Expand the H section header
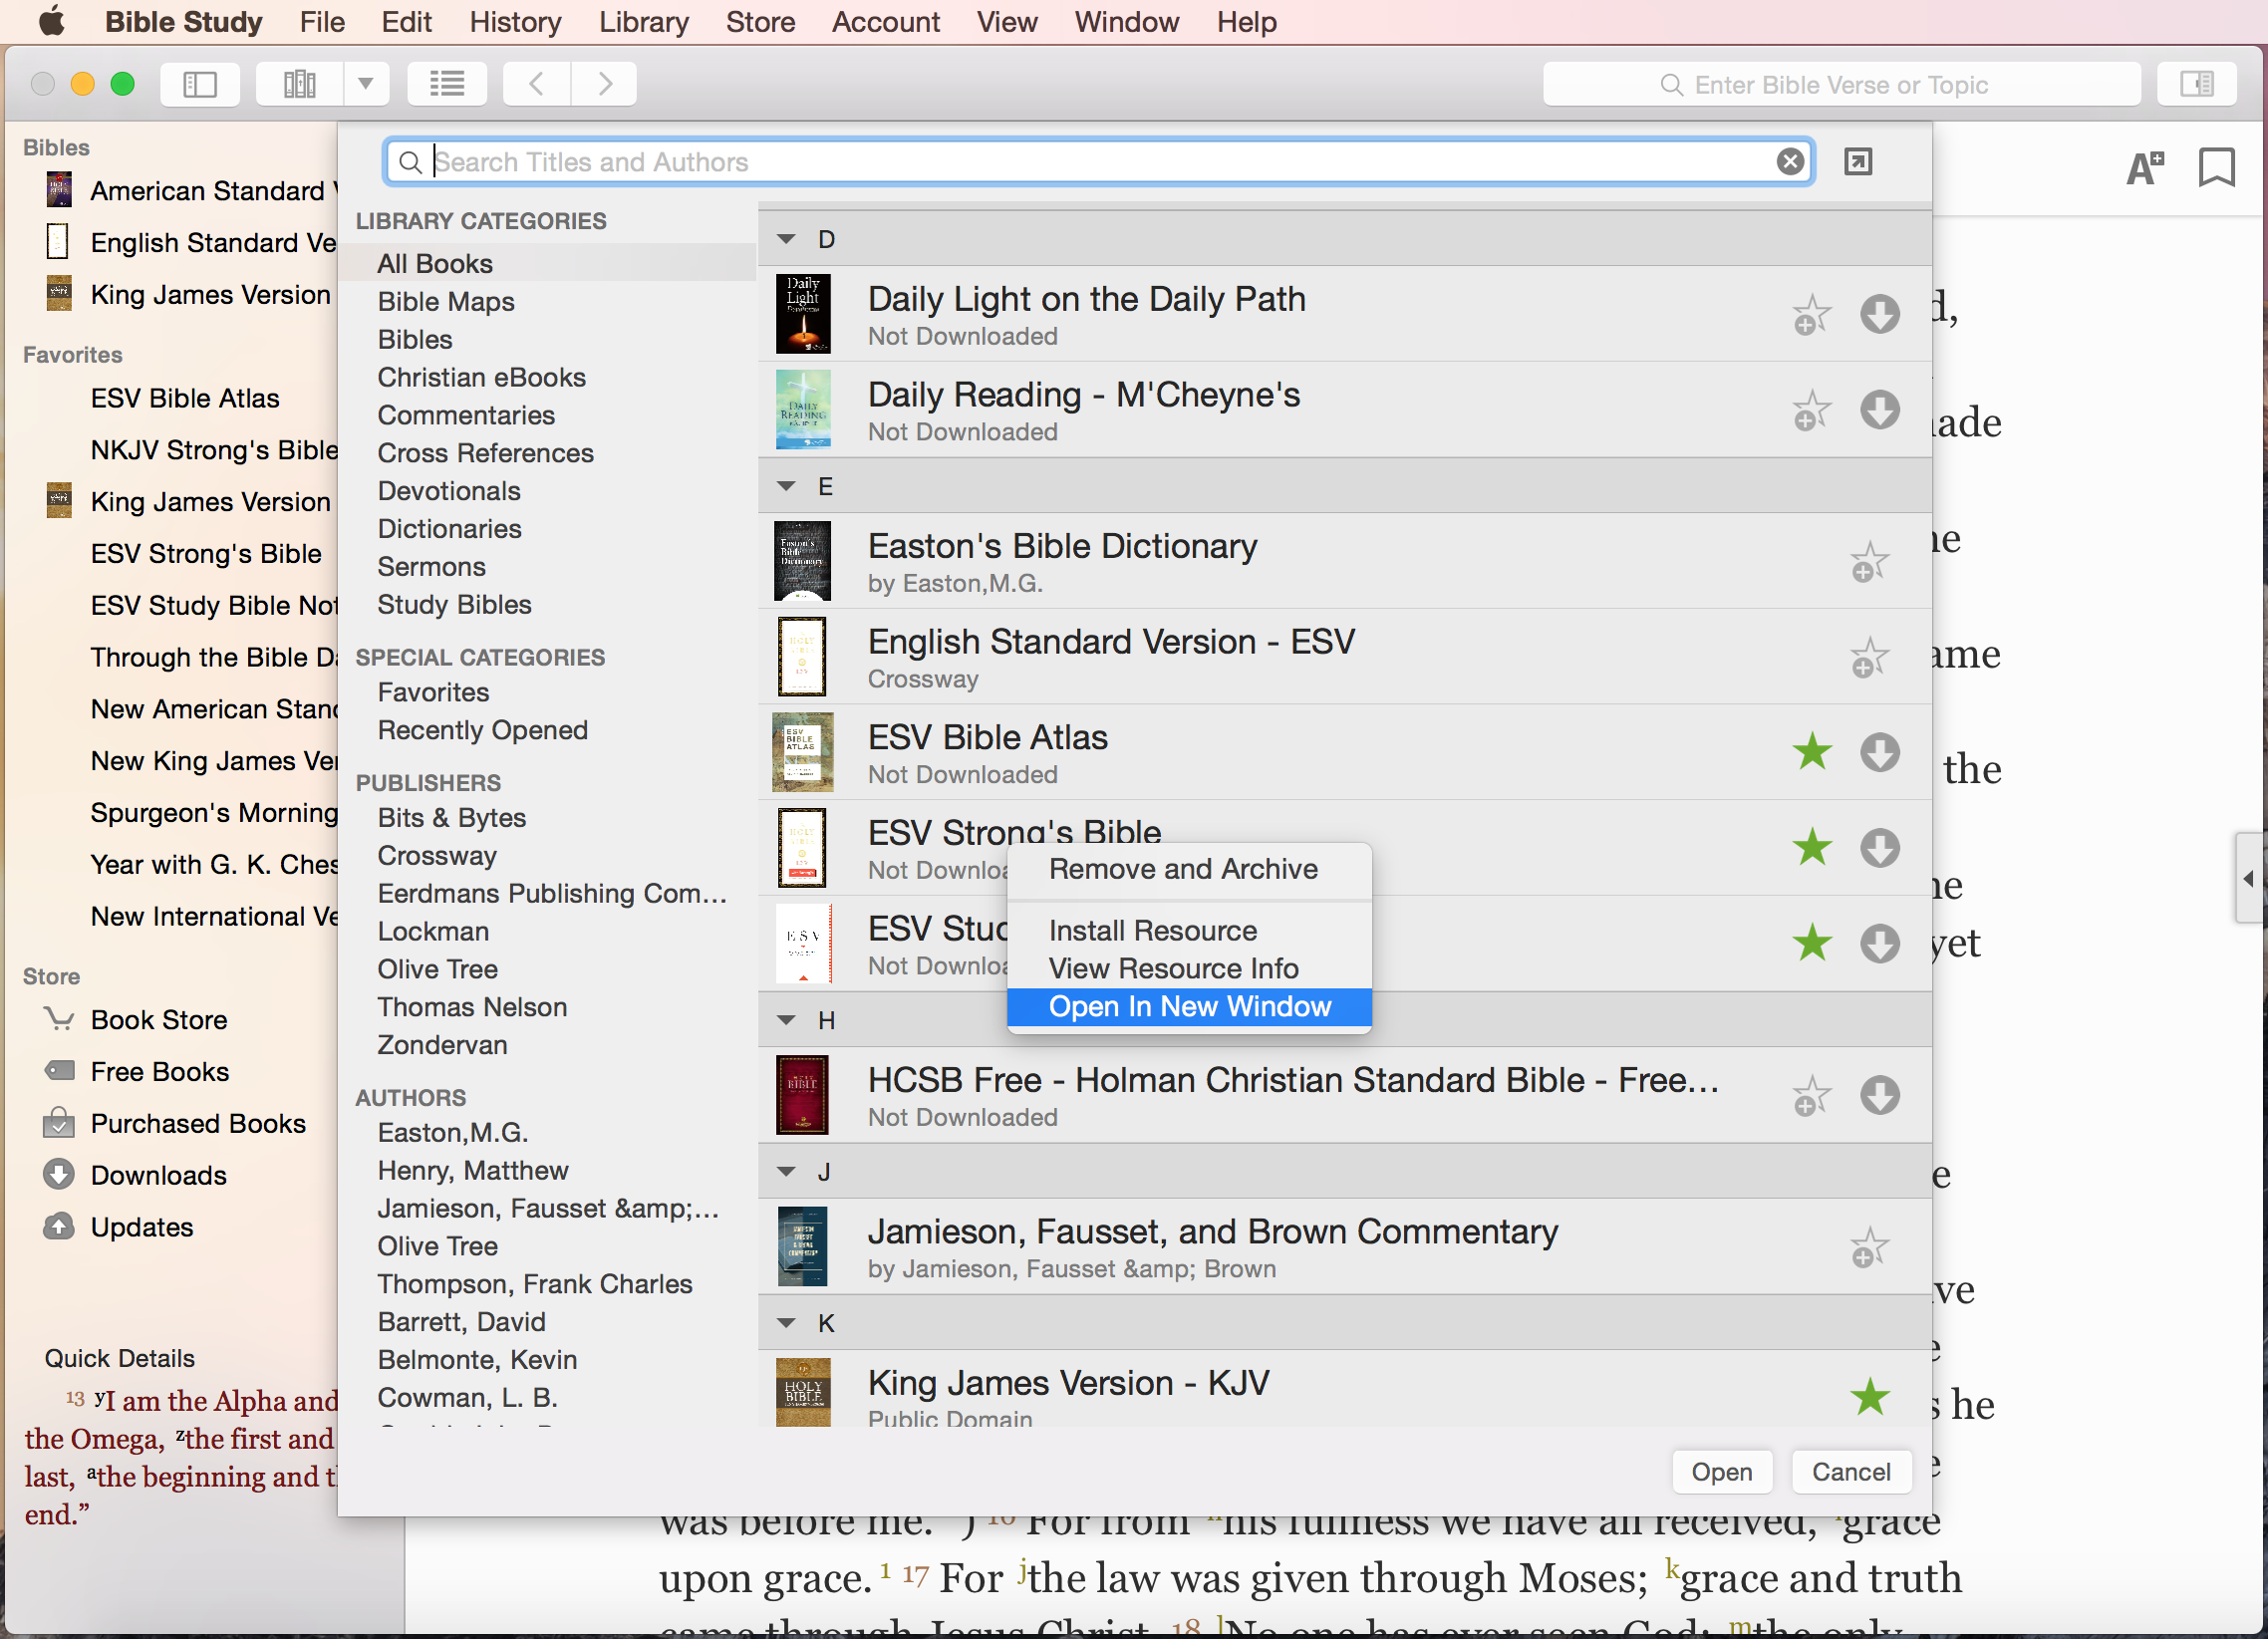This screenshot has height=1639, width=2268. [x=787, y=1017]
